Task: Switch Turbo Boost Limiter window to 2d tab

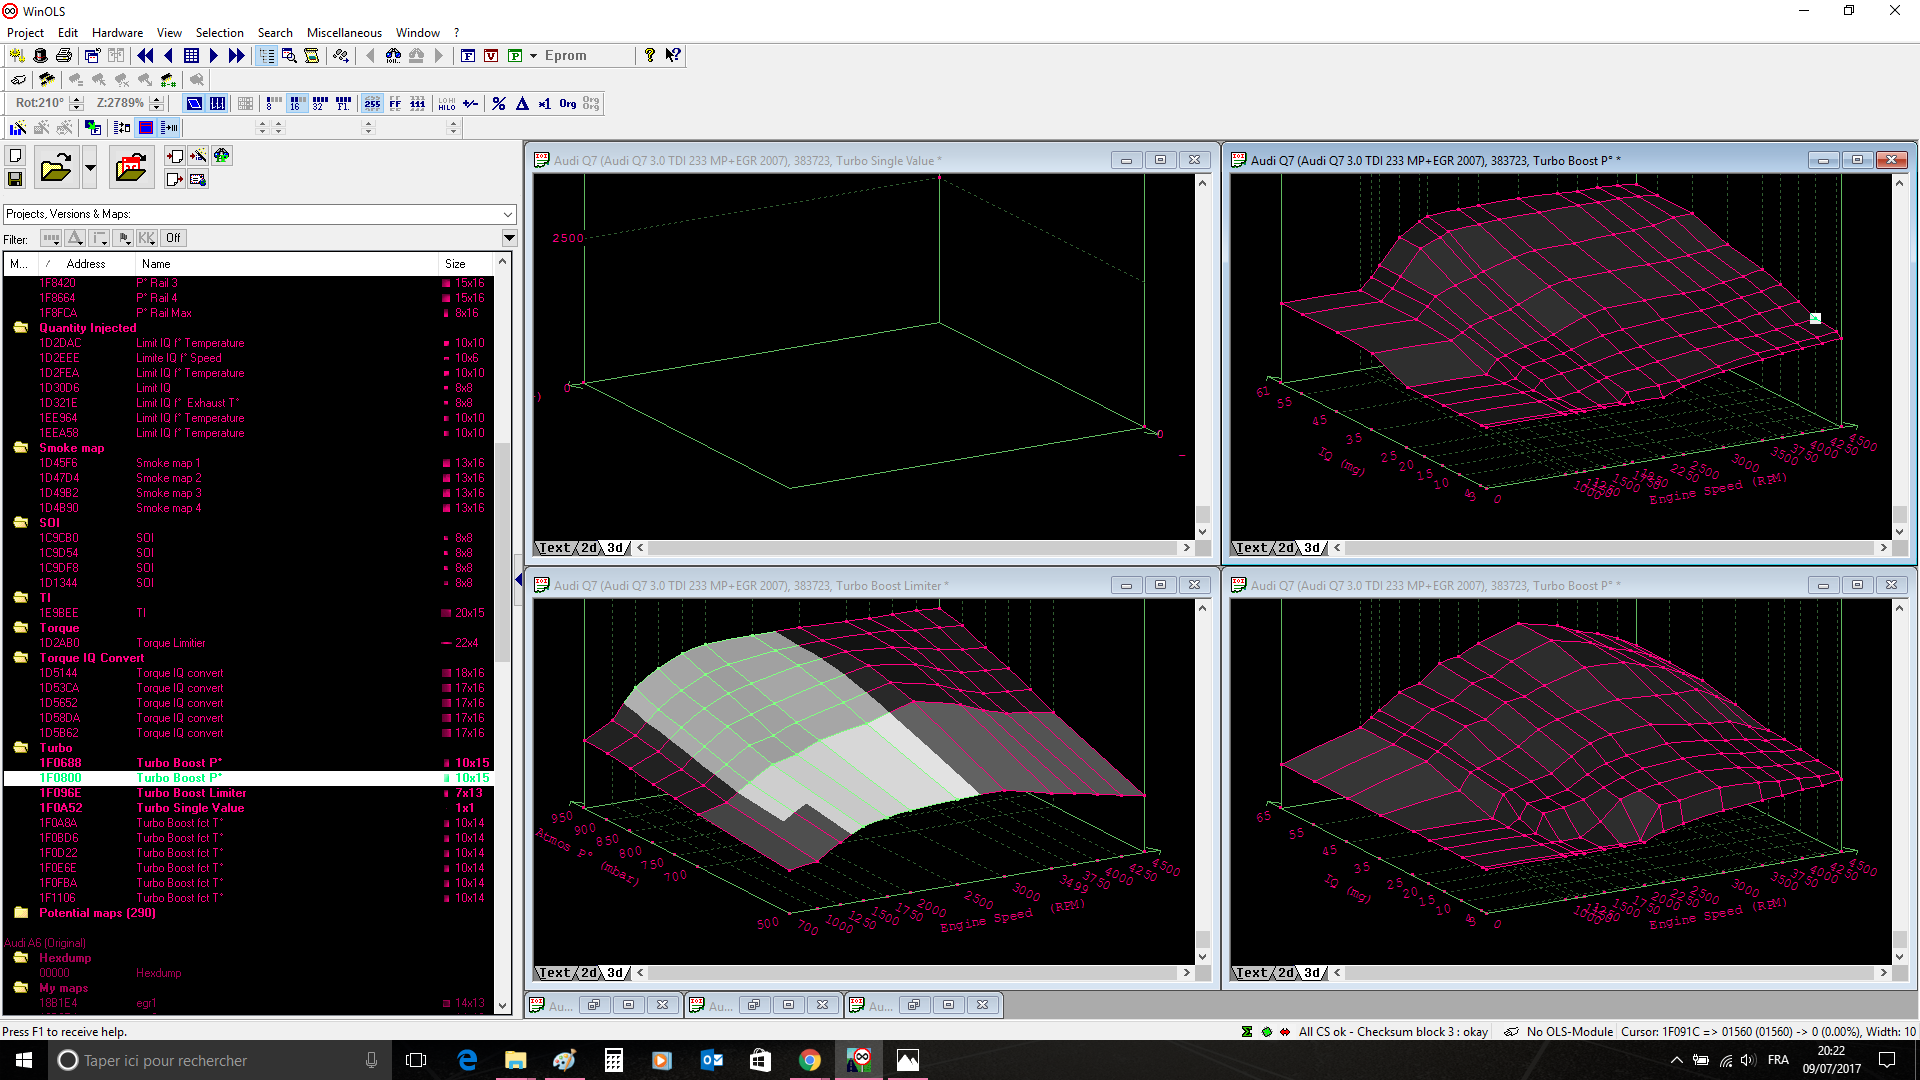Action: coord(588,973)
